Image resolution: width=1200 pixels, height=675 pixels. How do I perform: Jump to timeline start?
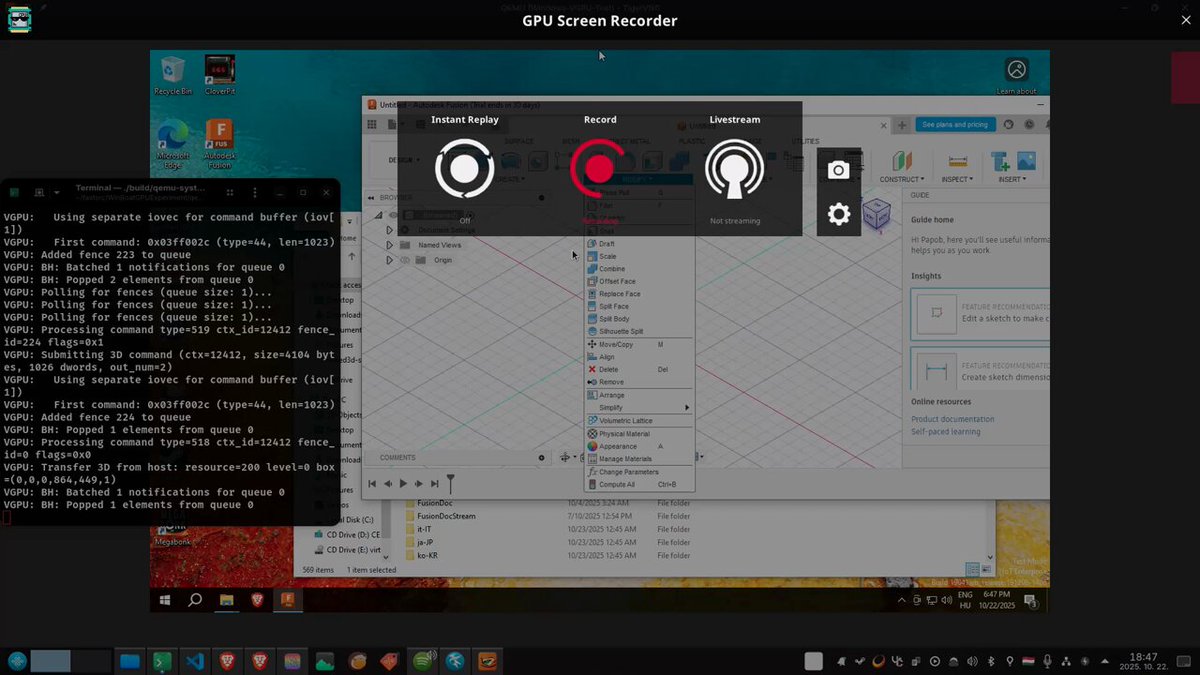372,484
